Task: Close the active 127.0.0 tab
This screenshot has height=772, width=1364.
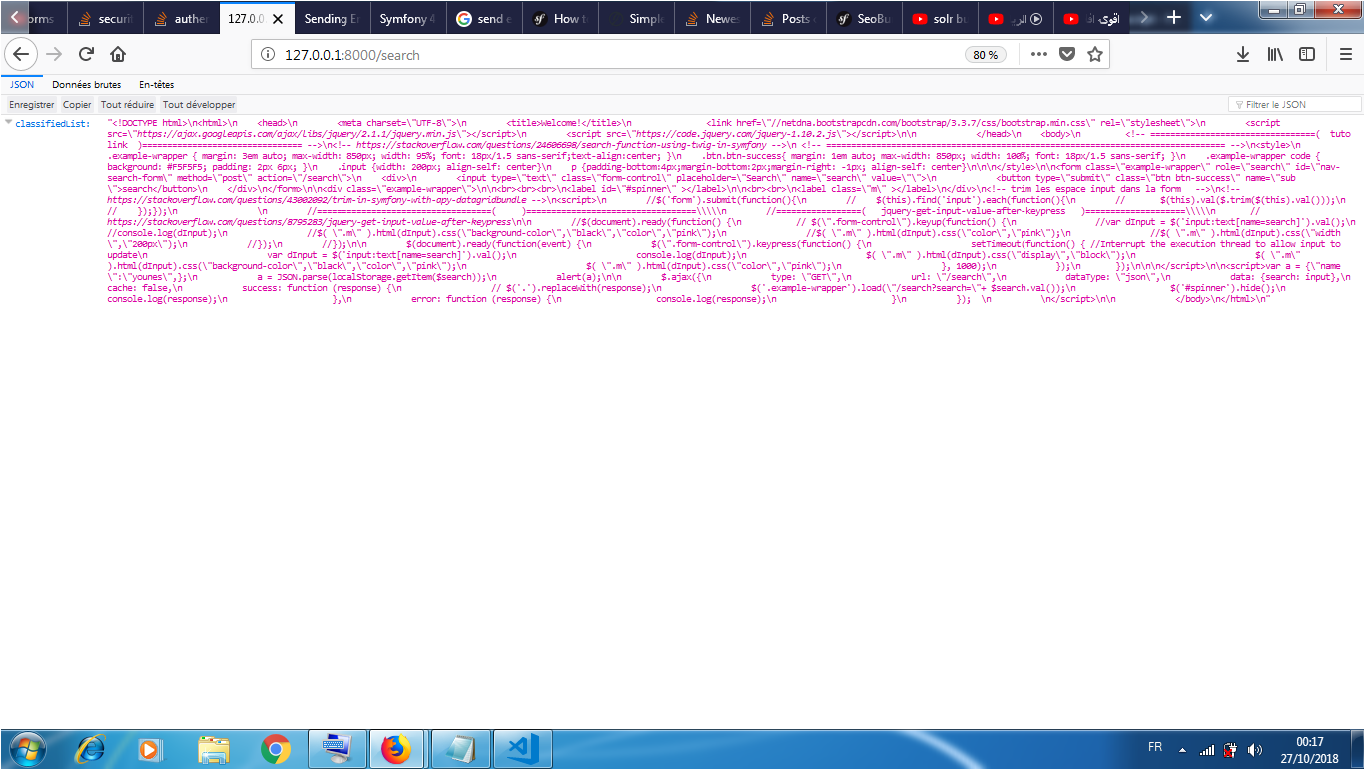Action: [277, 19]
